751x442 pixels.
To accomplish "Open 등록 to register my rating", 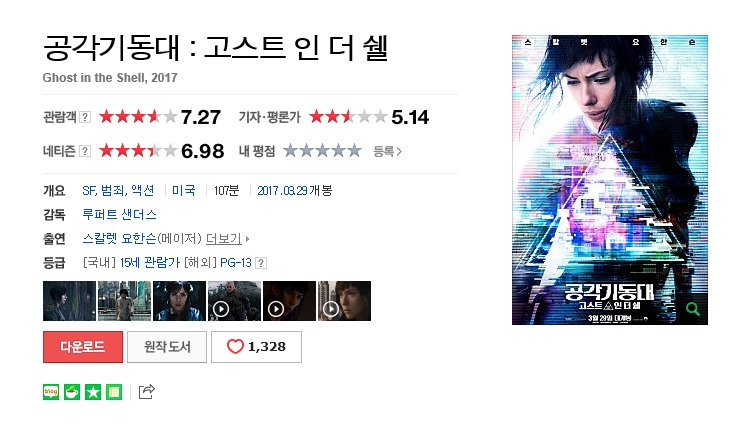I will pyautogui.click(x=387, y=152).
